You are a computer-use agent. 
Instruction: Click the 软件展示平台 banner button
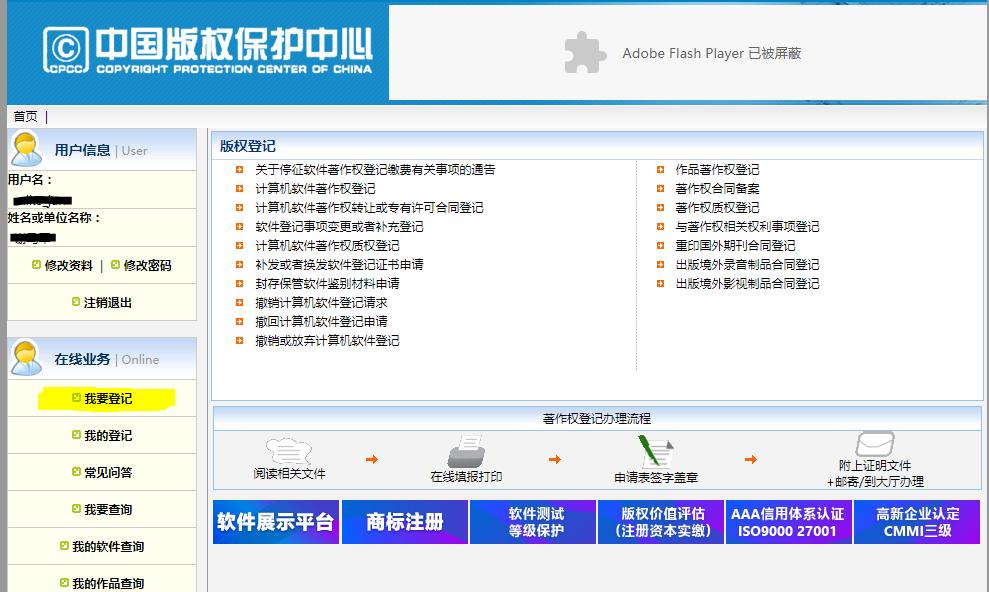tap(274, 520)
